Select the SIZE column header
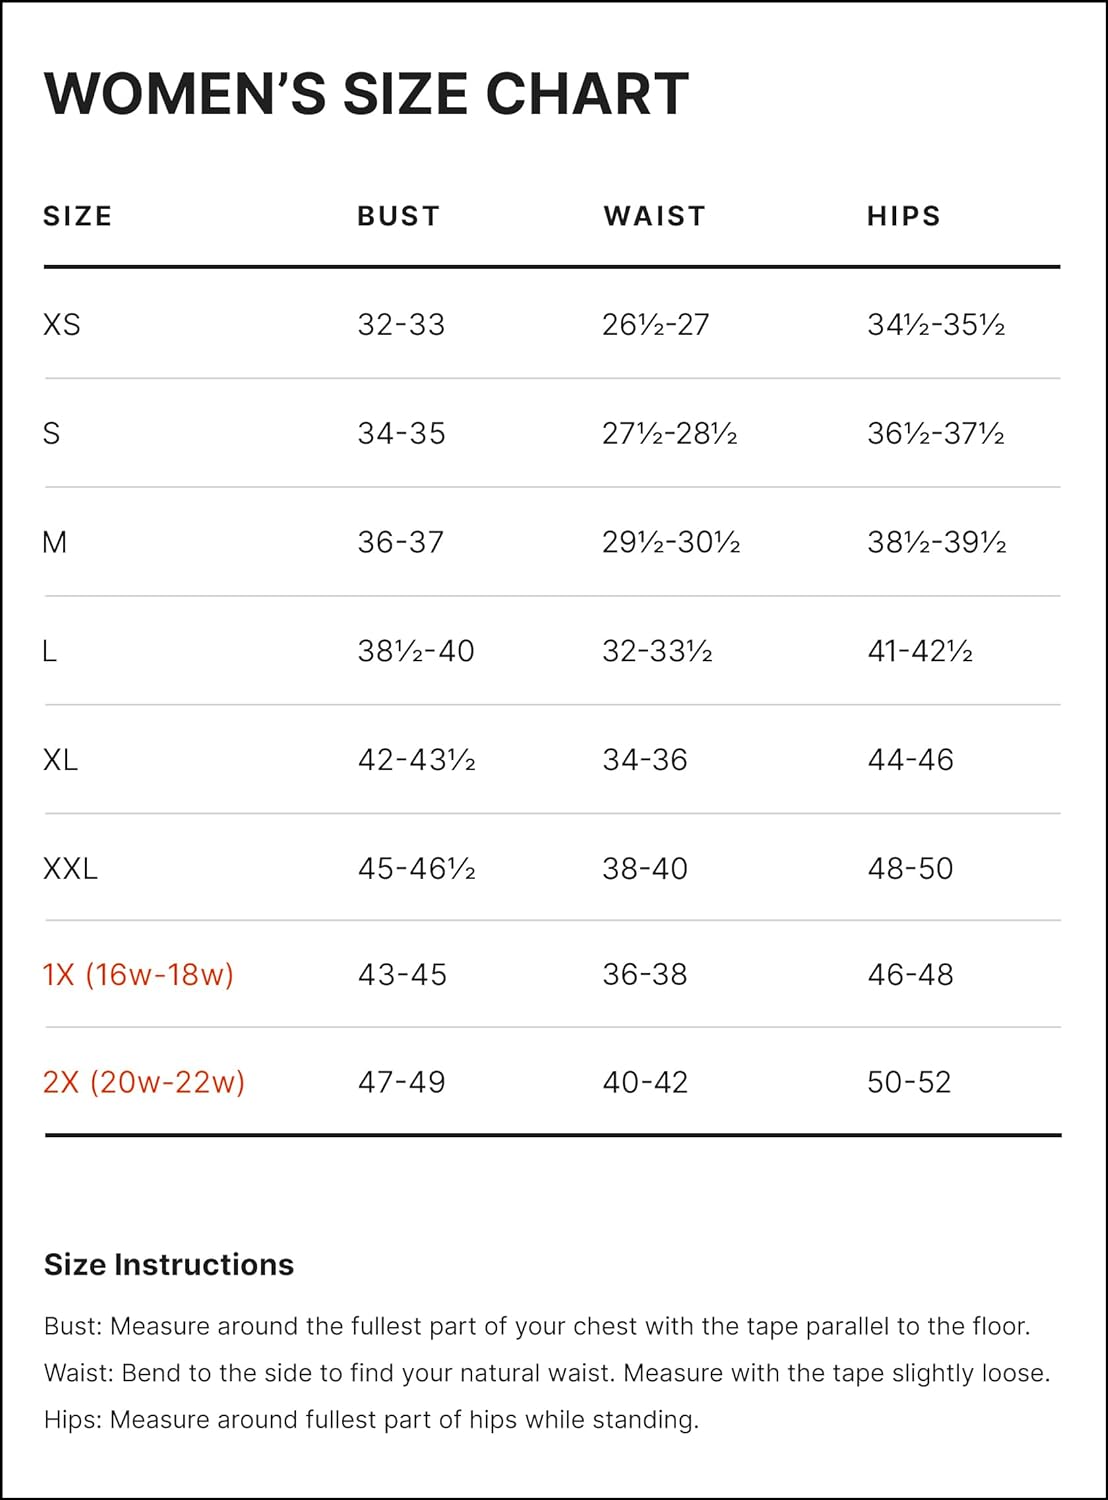Screen dimensions: 1108x1500 point(78,216)
